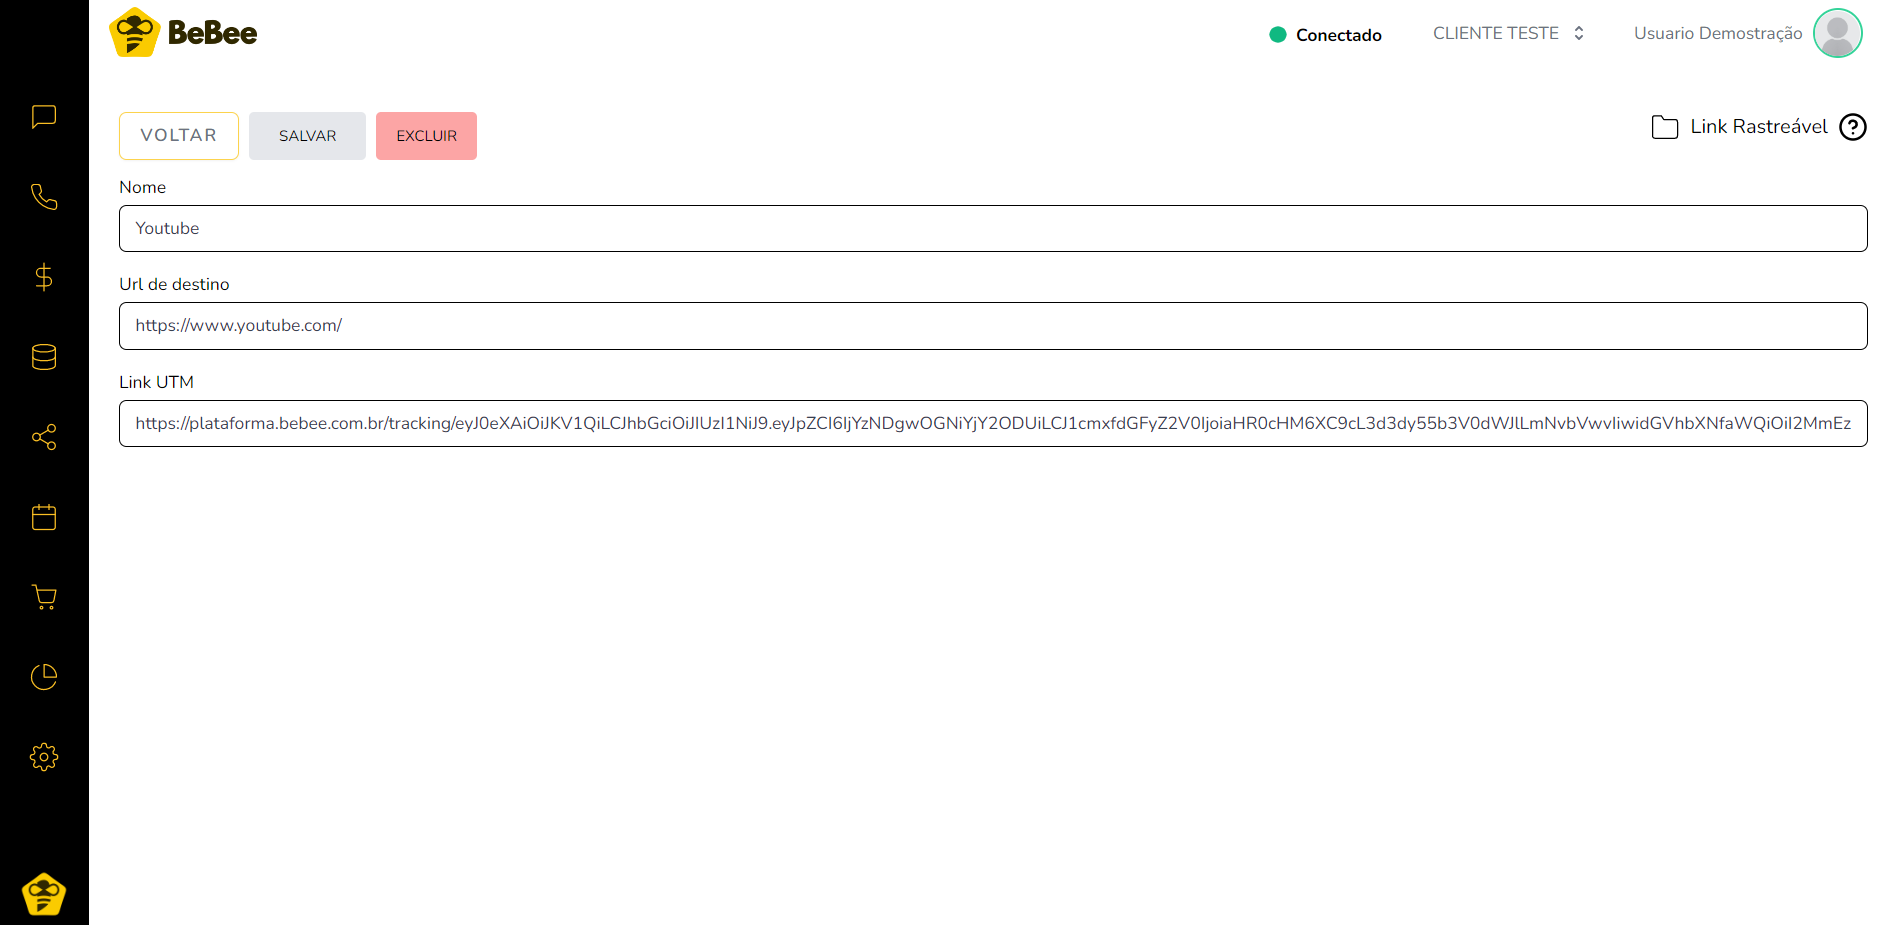
Task: Open the calendar sidebar icon
Action: click(x=44, y=517)
